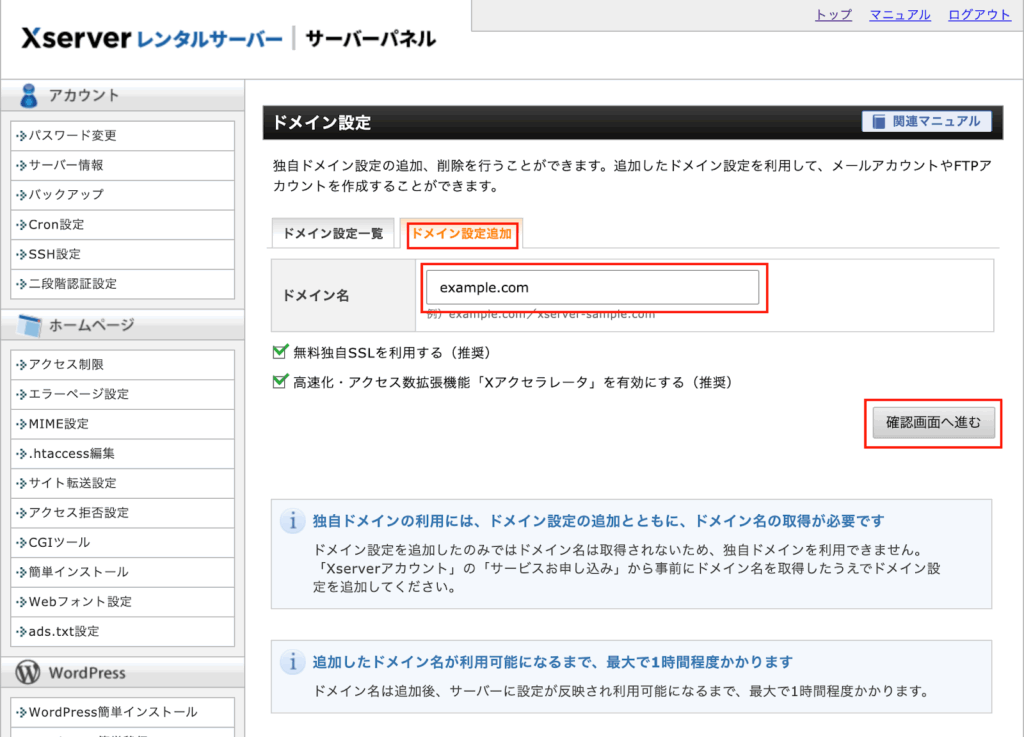Click the arrow icon beside パスワード変更
Viewport: 1024px width, 737px height.
21,136
